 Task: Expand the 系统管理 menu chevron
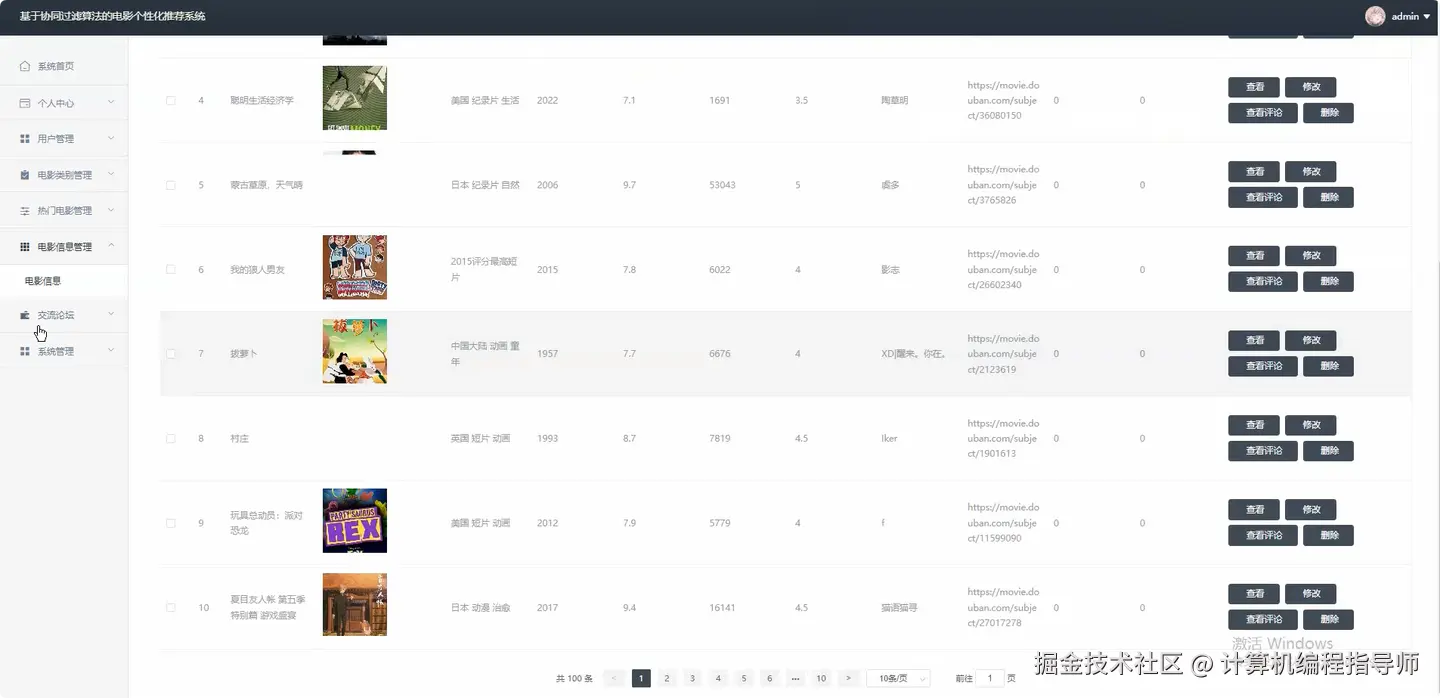point(111,350)
